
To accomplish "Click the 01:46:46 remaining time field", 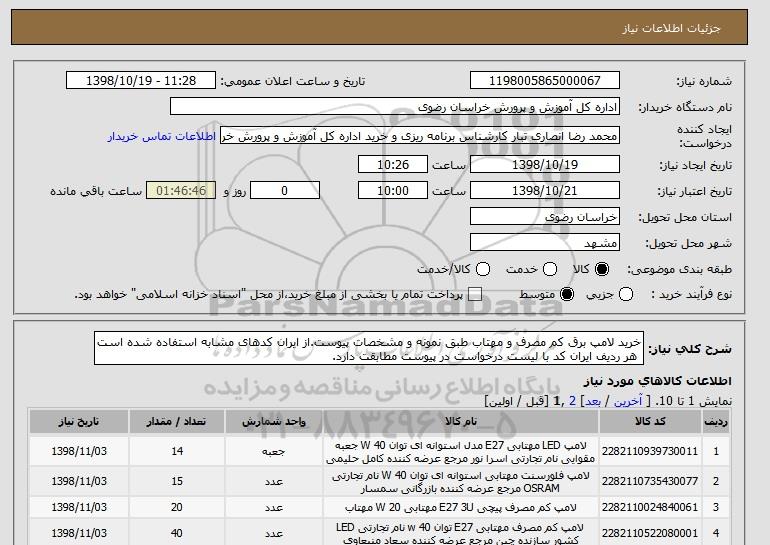I will (181, 191).
